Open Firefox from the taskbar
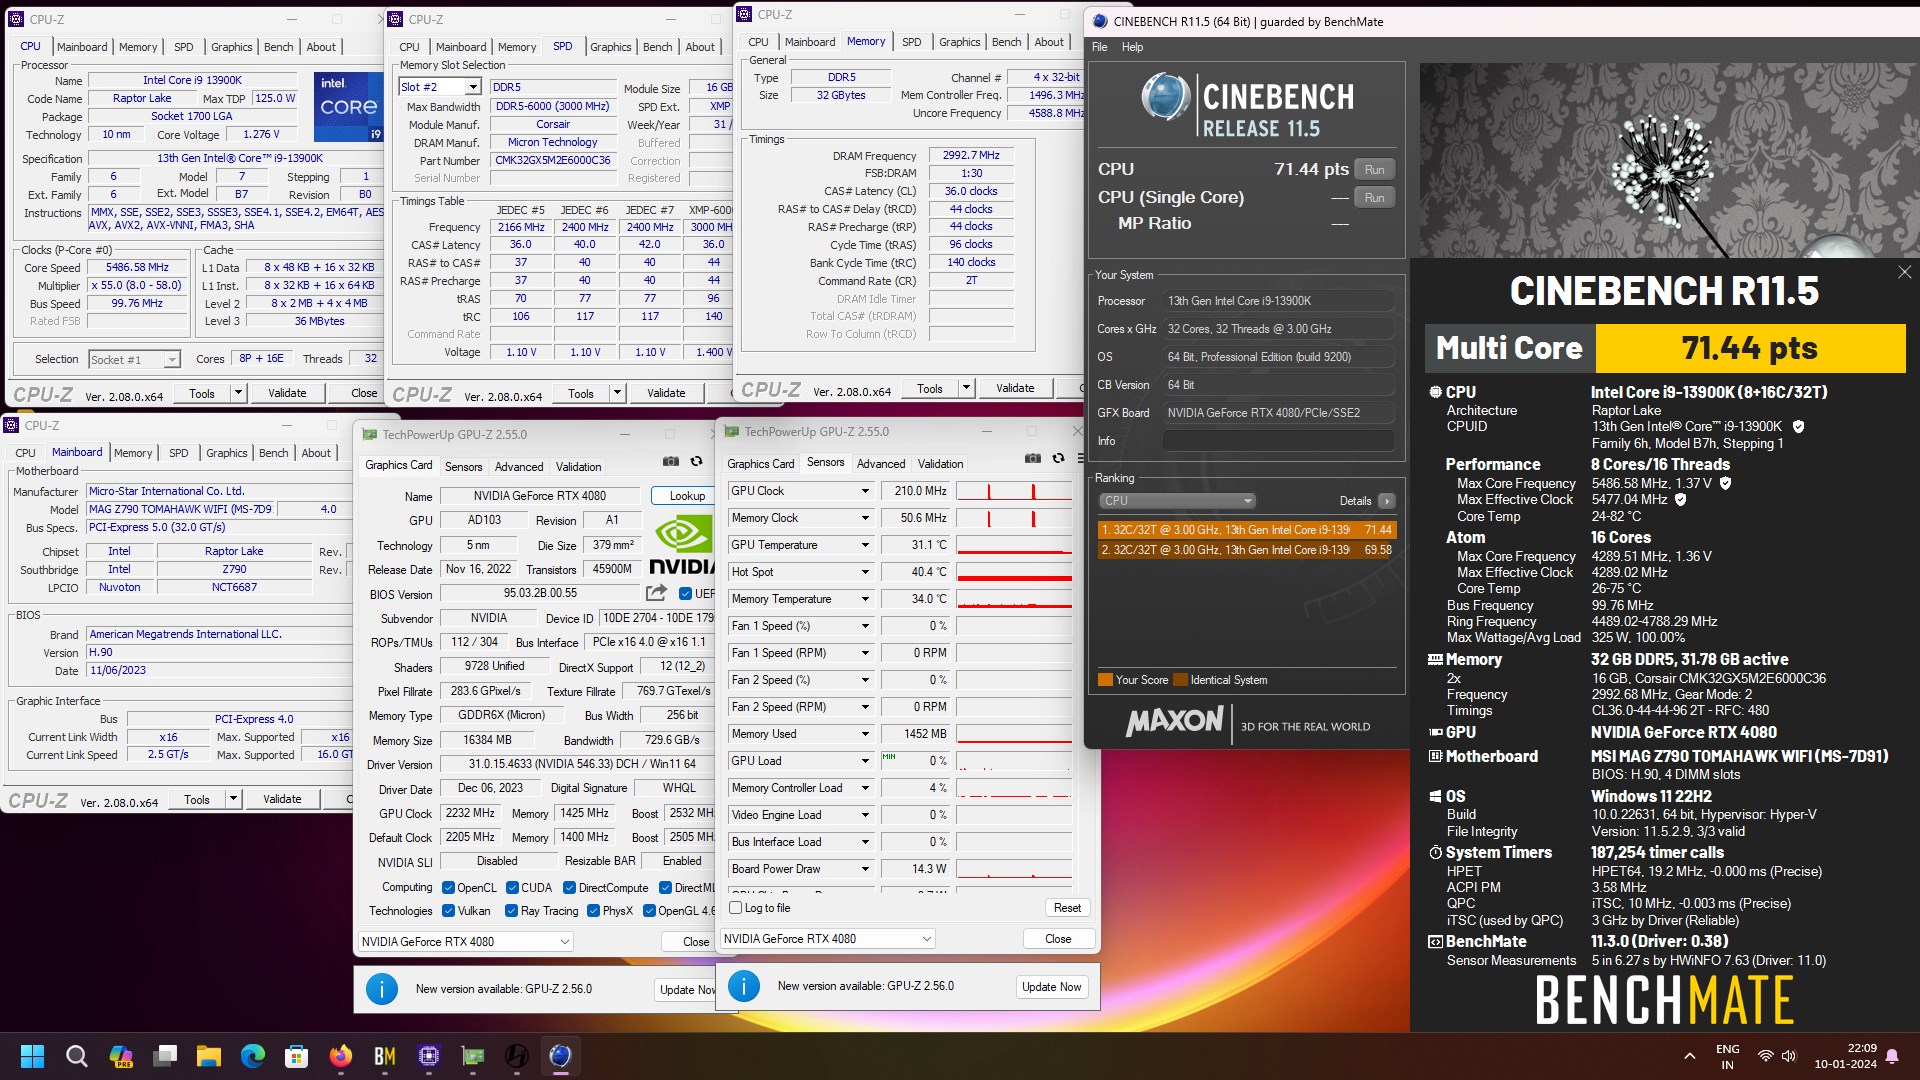The width and height of the screenshot is (1920, 1080). point(340,1056)
